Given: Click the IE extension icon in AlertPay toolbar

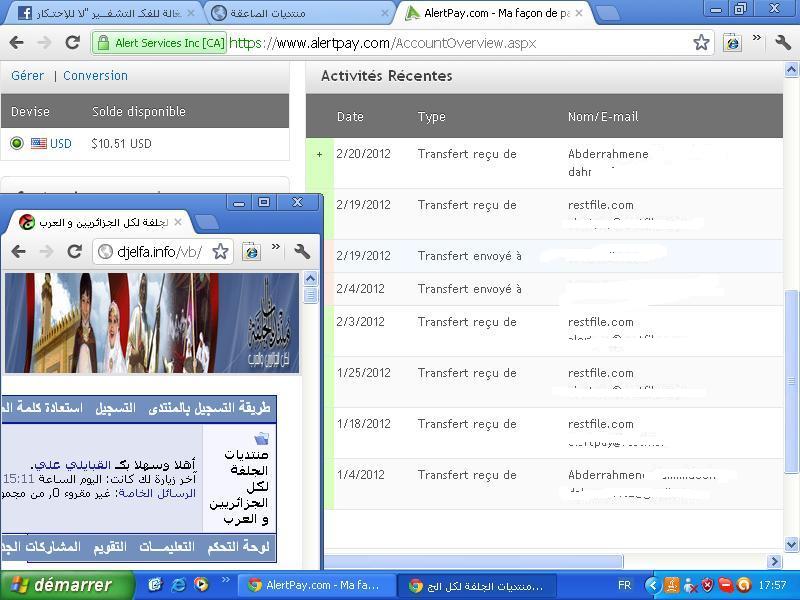Looking at the screenshot, I should [x=732, y=42].
